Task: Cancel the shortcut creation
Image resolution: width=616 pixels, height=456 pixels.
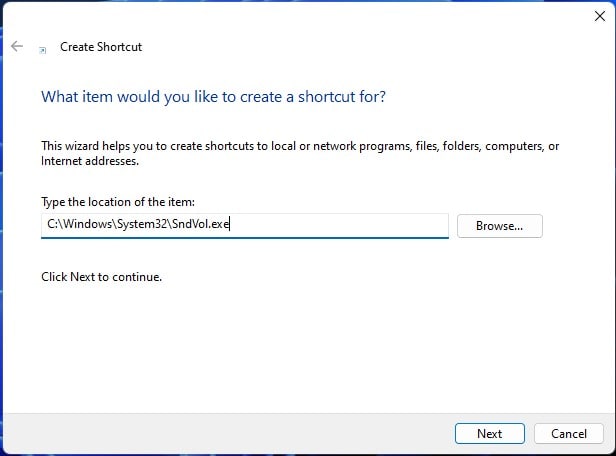Action: coord(568,434)
